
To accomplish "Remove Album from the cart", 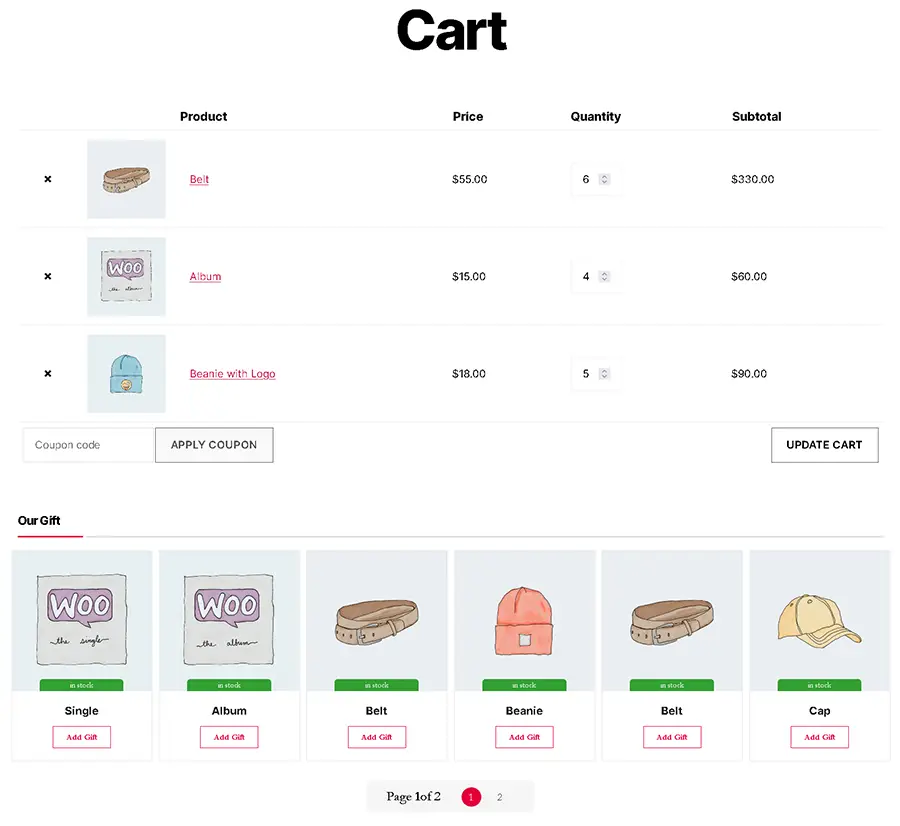I will pyautogui.click(x=47, y=276).
